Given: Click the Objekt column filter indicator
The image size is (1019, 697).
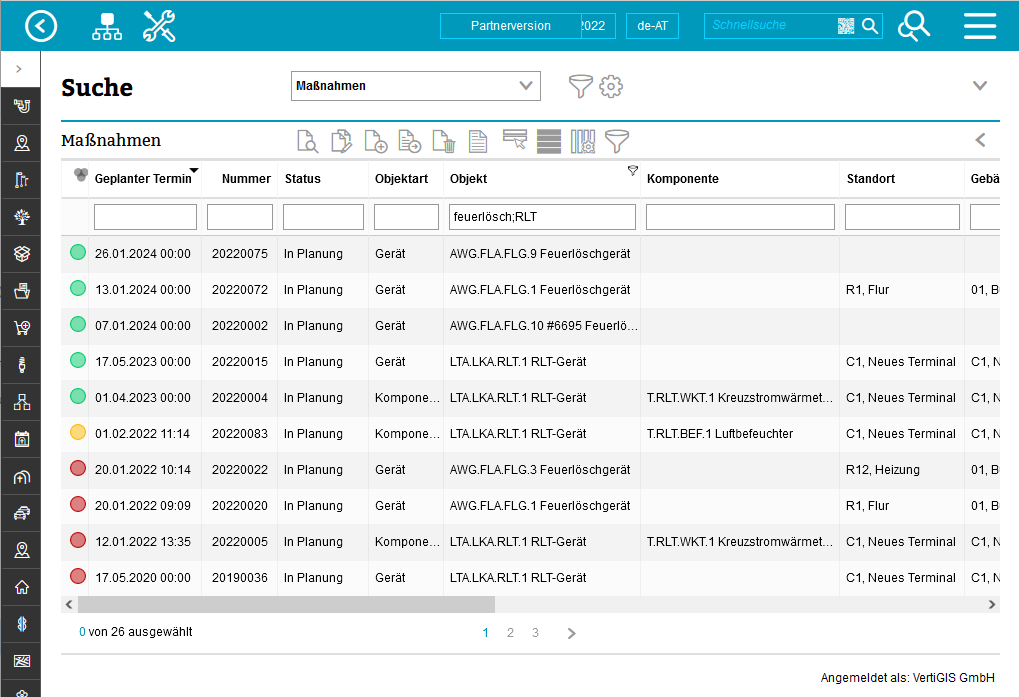Looking at the screenshot, I should [x=632, y=170].
